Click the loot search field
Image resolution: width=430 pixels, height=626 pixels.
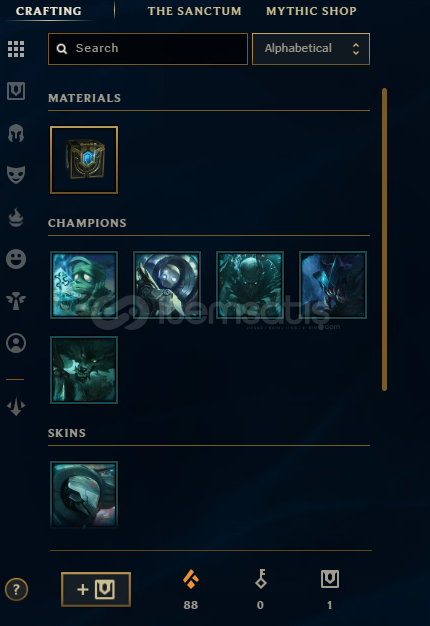tap(148, 49)
